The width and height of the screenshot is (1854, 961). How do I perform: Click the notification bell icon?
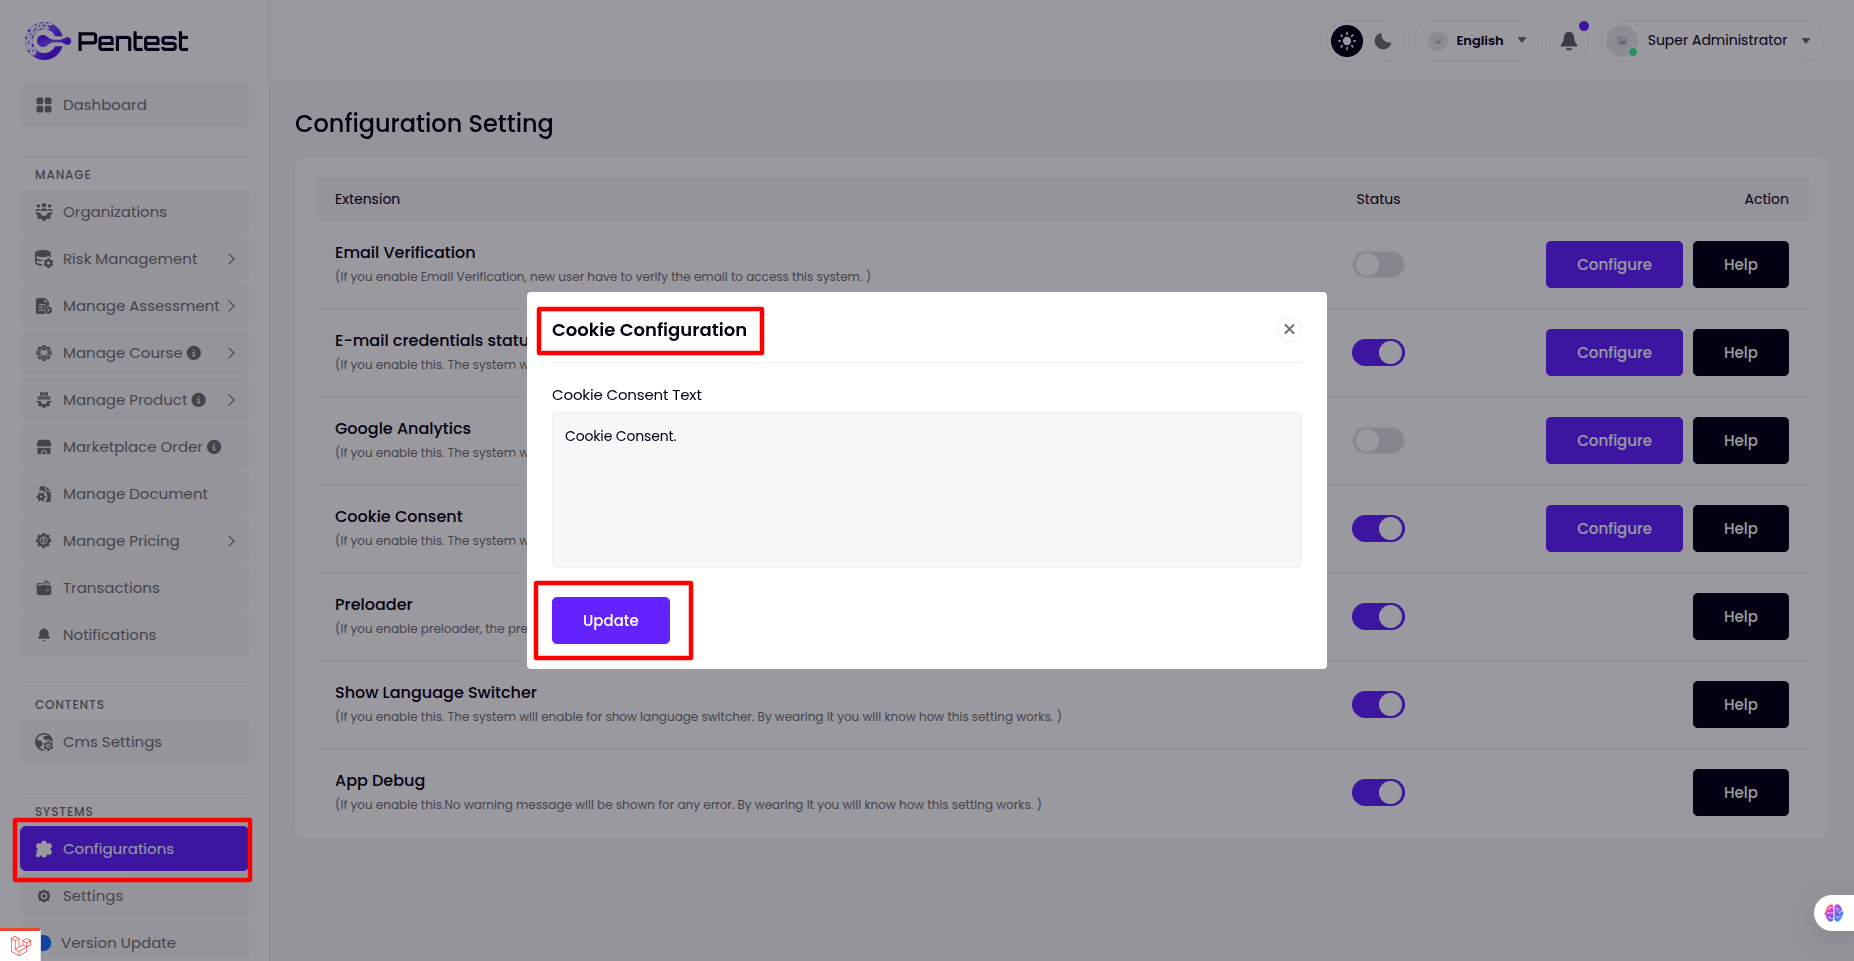coord(1568,41)
